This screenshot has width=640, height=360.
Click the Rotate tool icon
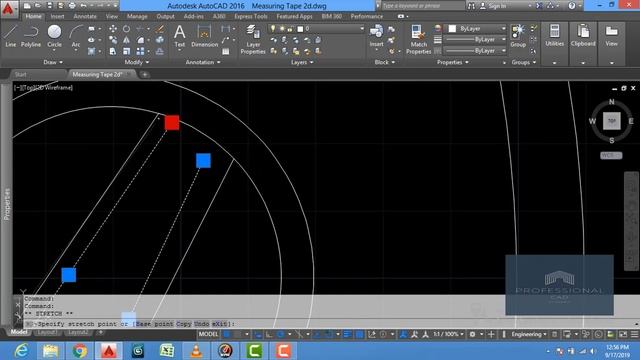pos(127,29)
